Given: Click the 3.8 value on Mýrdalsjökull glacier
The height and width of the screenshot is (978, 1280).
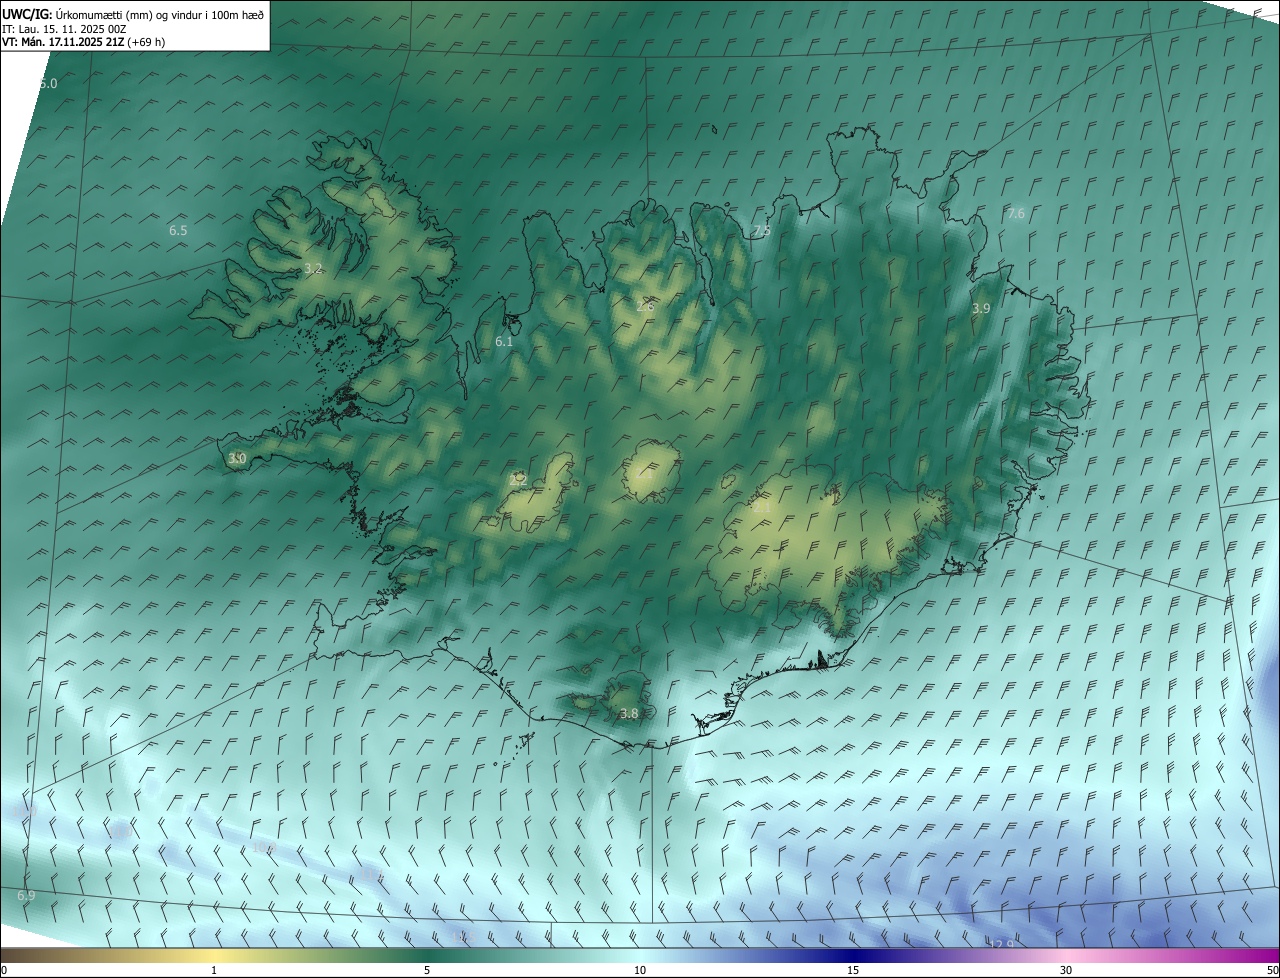Looking at the screenshot, I should point(629,713).
